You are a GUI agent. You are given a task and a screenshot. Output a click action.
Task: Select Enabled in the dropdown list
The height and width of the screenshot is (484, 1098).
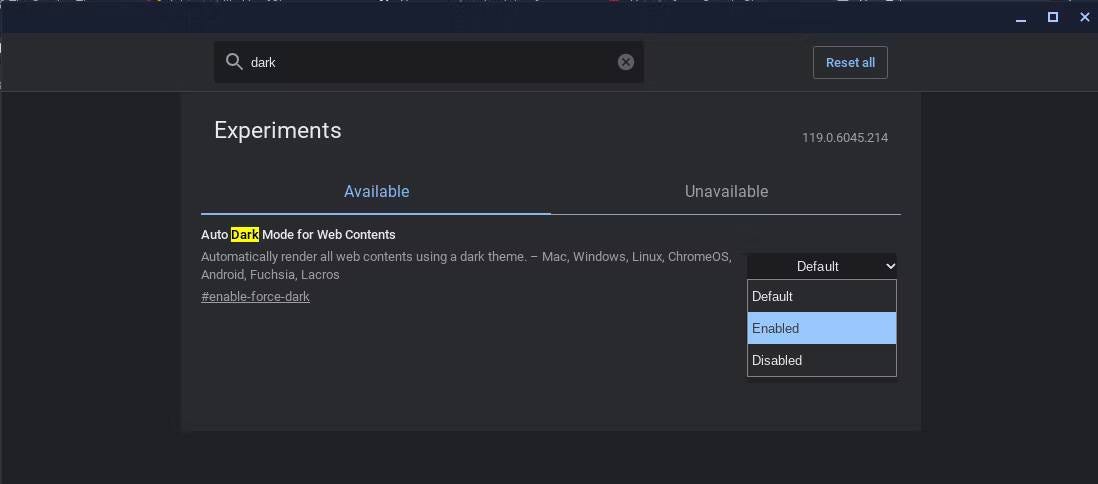click(821, 328)
